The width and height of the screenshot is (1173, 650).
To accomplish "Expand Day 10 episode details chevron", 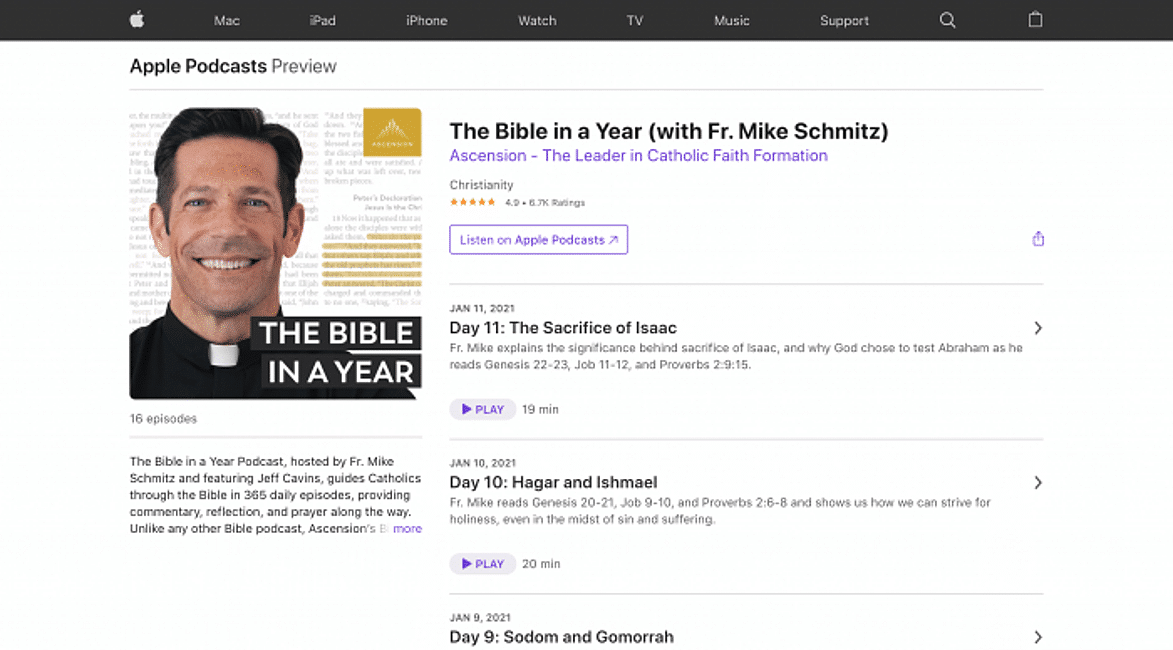I will point(1038,483).
